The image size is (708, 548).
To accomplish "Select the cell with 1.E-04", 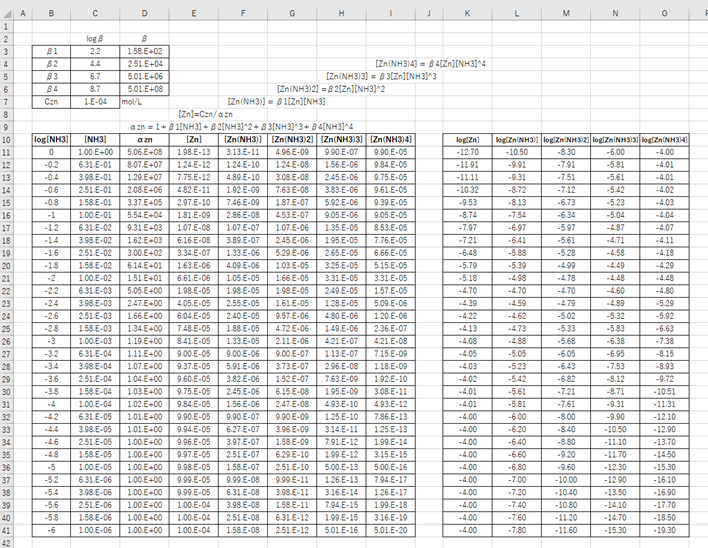I will [95, 102].
